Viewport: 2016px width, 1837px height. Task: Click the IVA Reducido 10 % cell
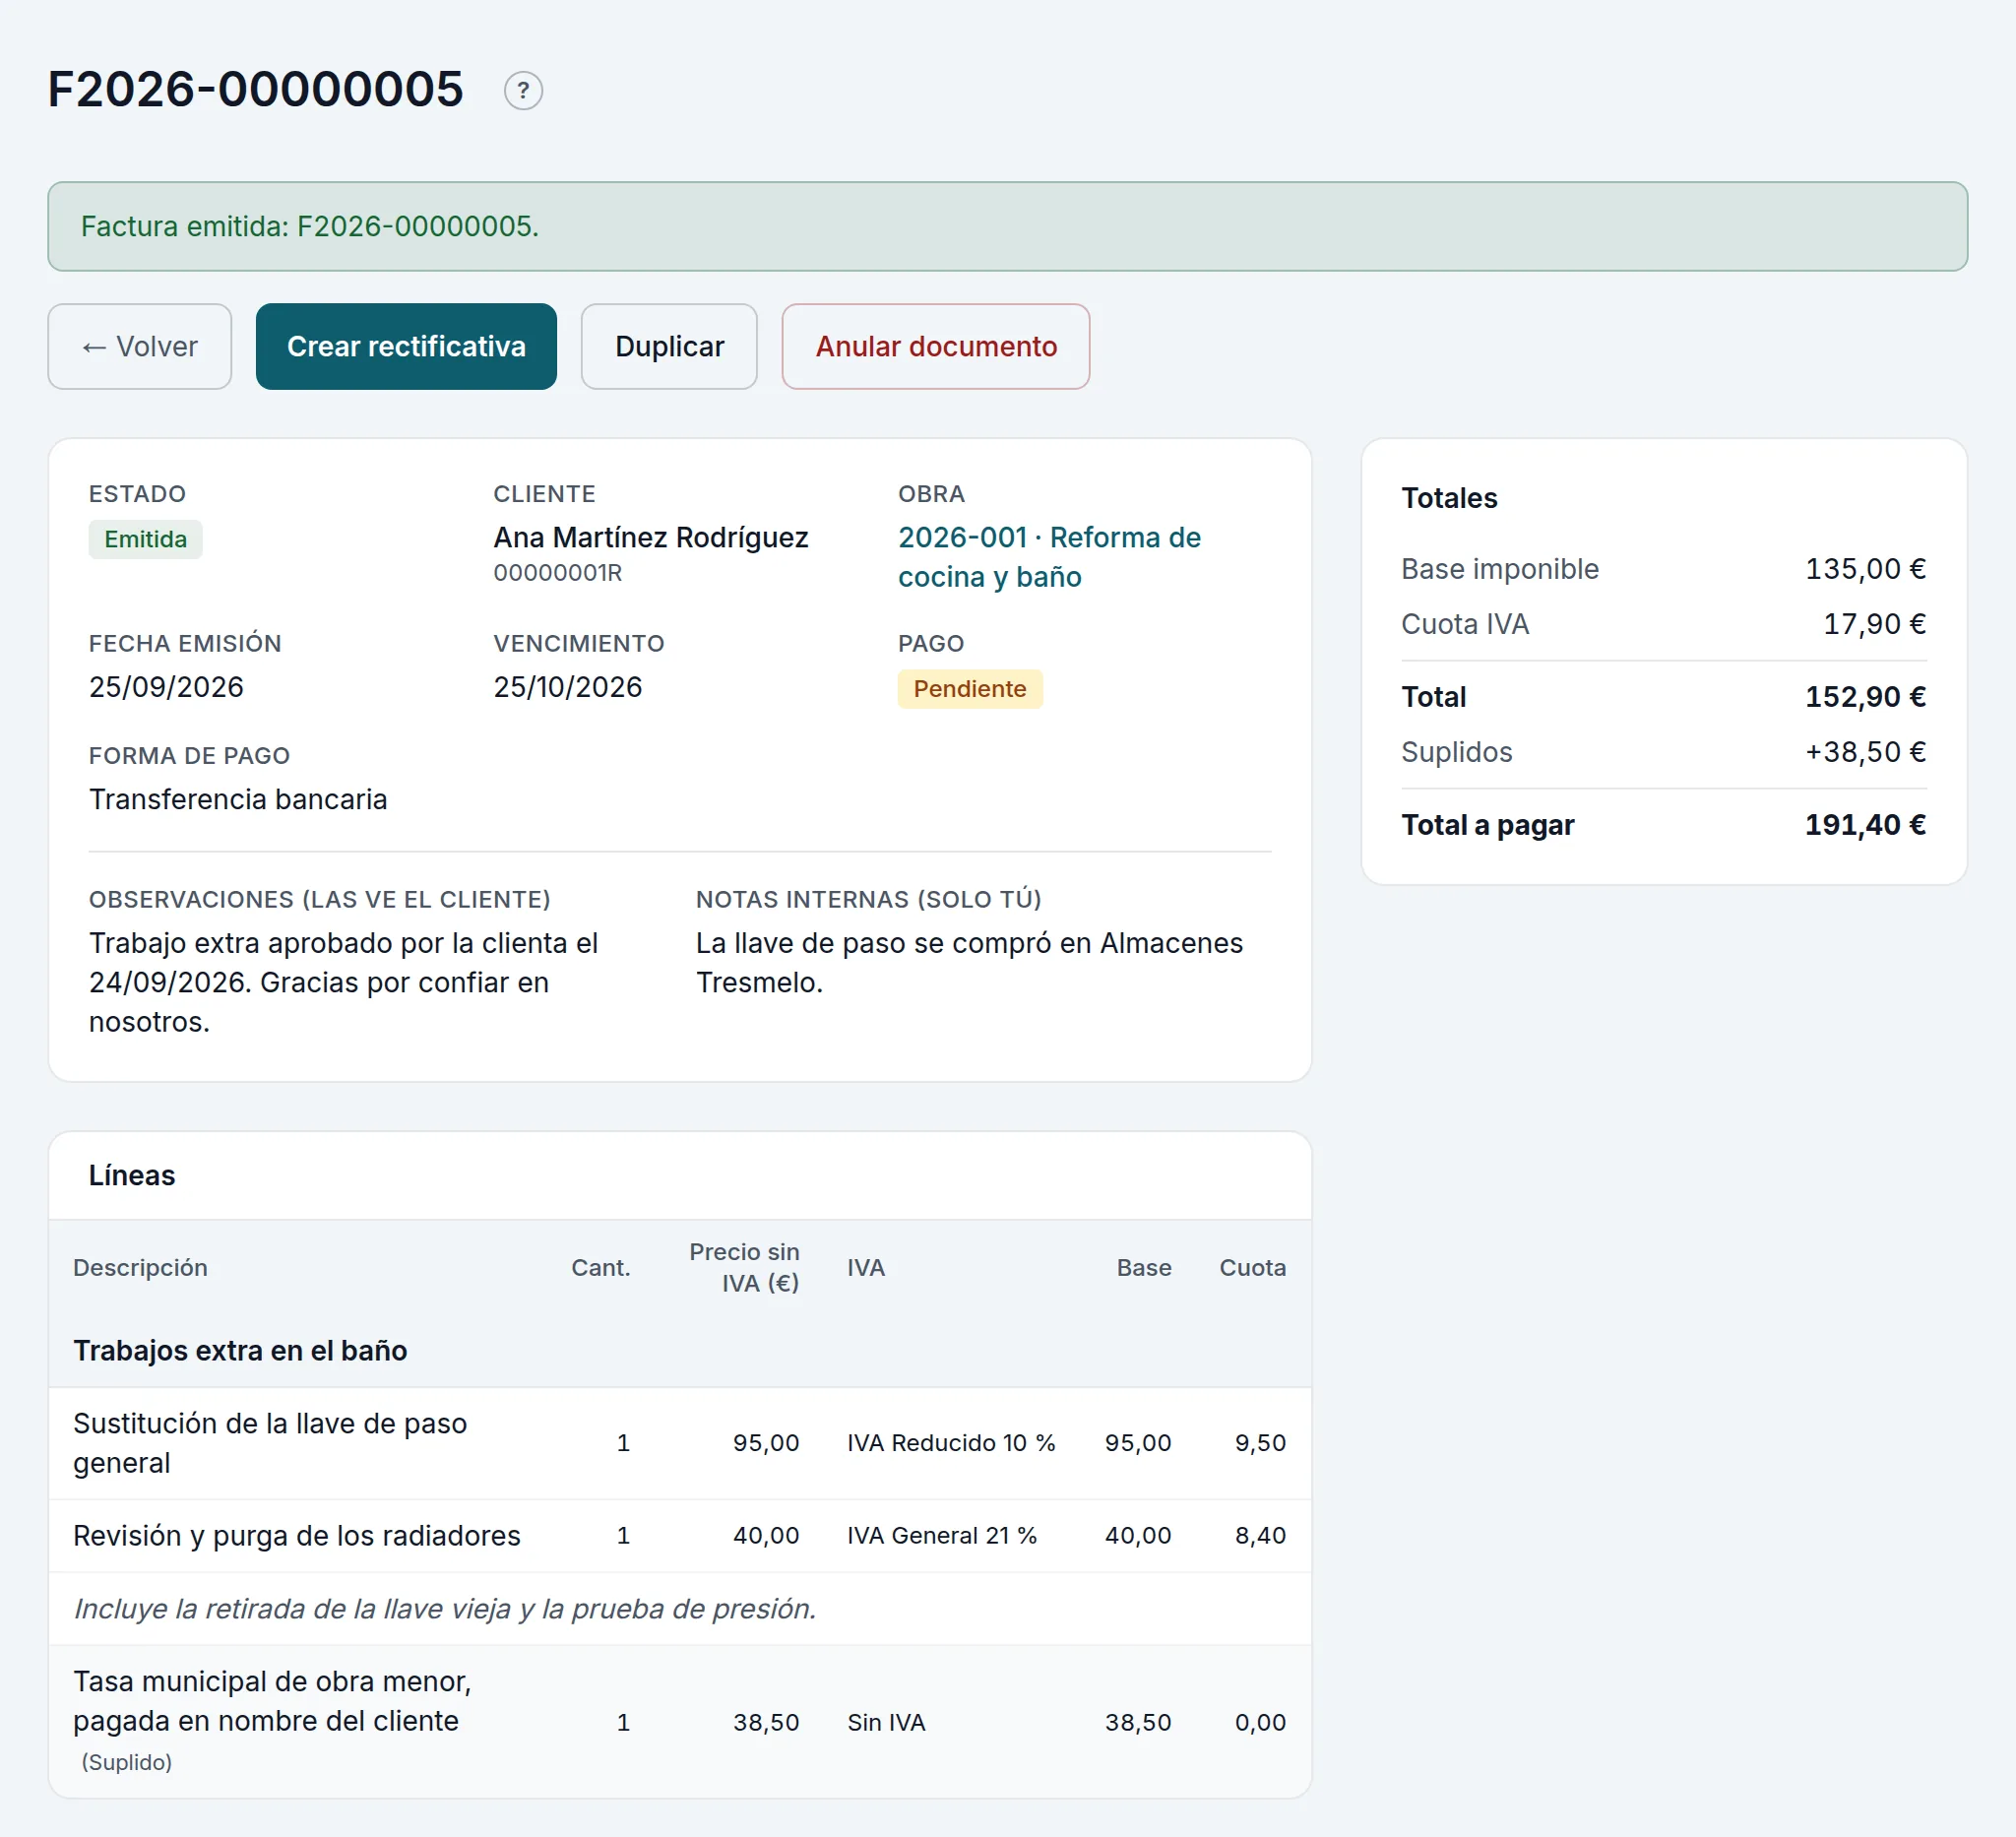pyautogui.click(x=951, y=1443)
